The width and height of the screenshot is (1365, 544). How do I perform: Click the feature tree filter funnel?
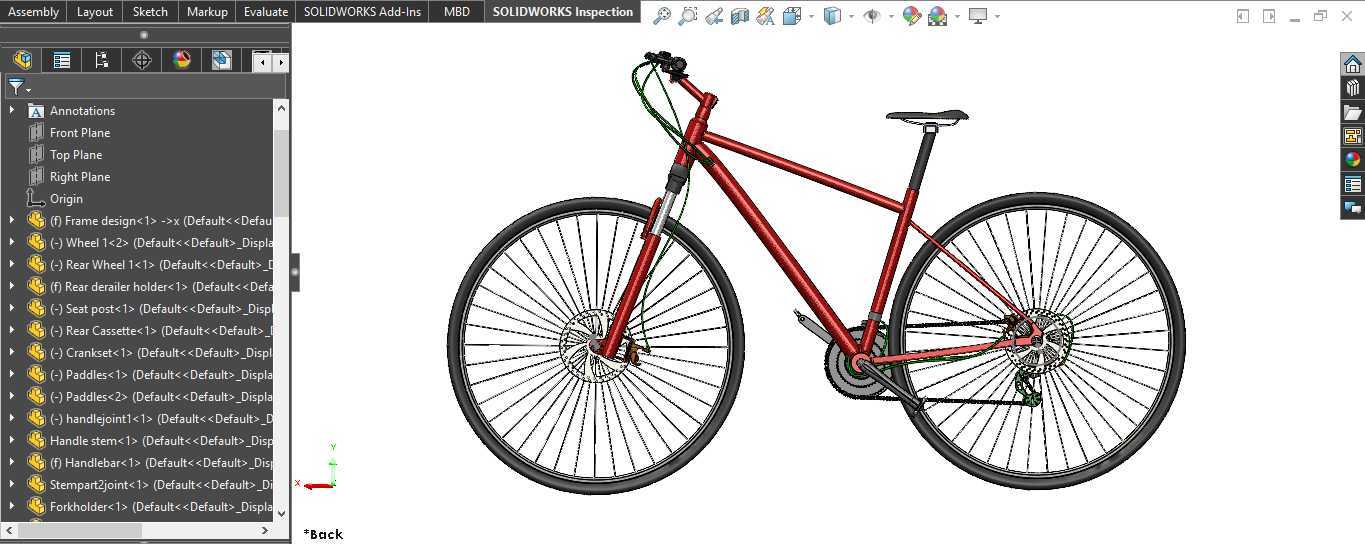[16, 87]
